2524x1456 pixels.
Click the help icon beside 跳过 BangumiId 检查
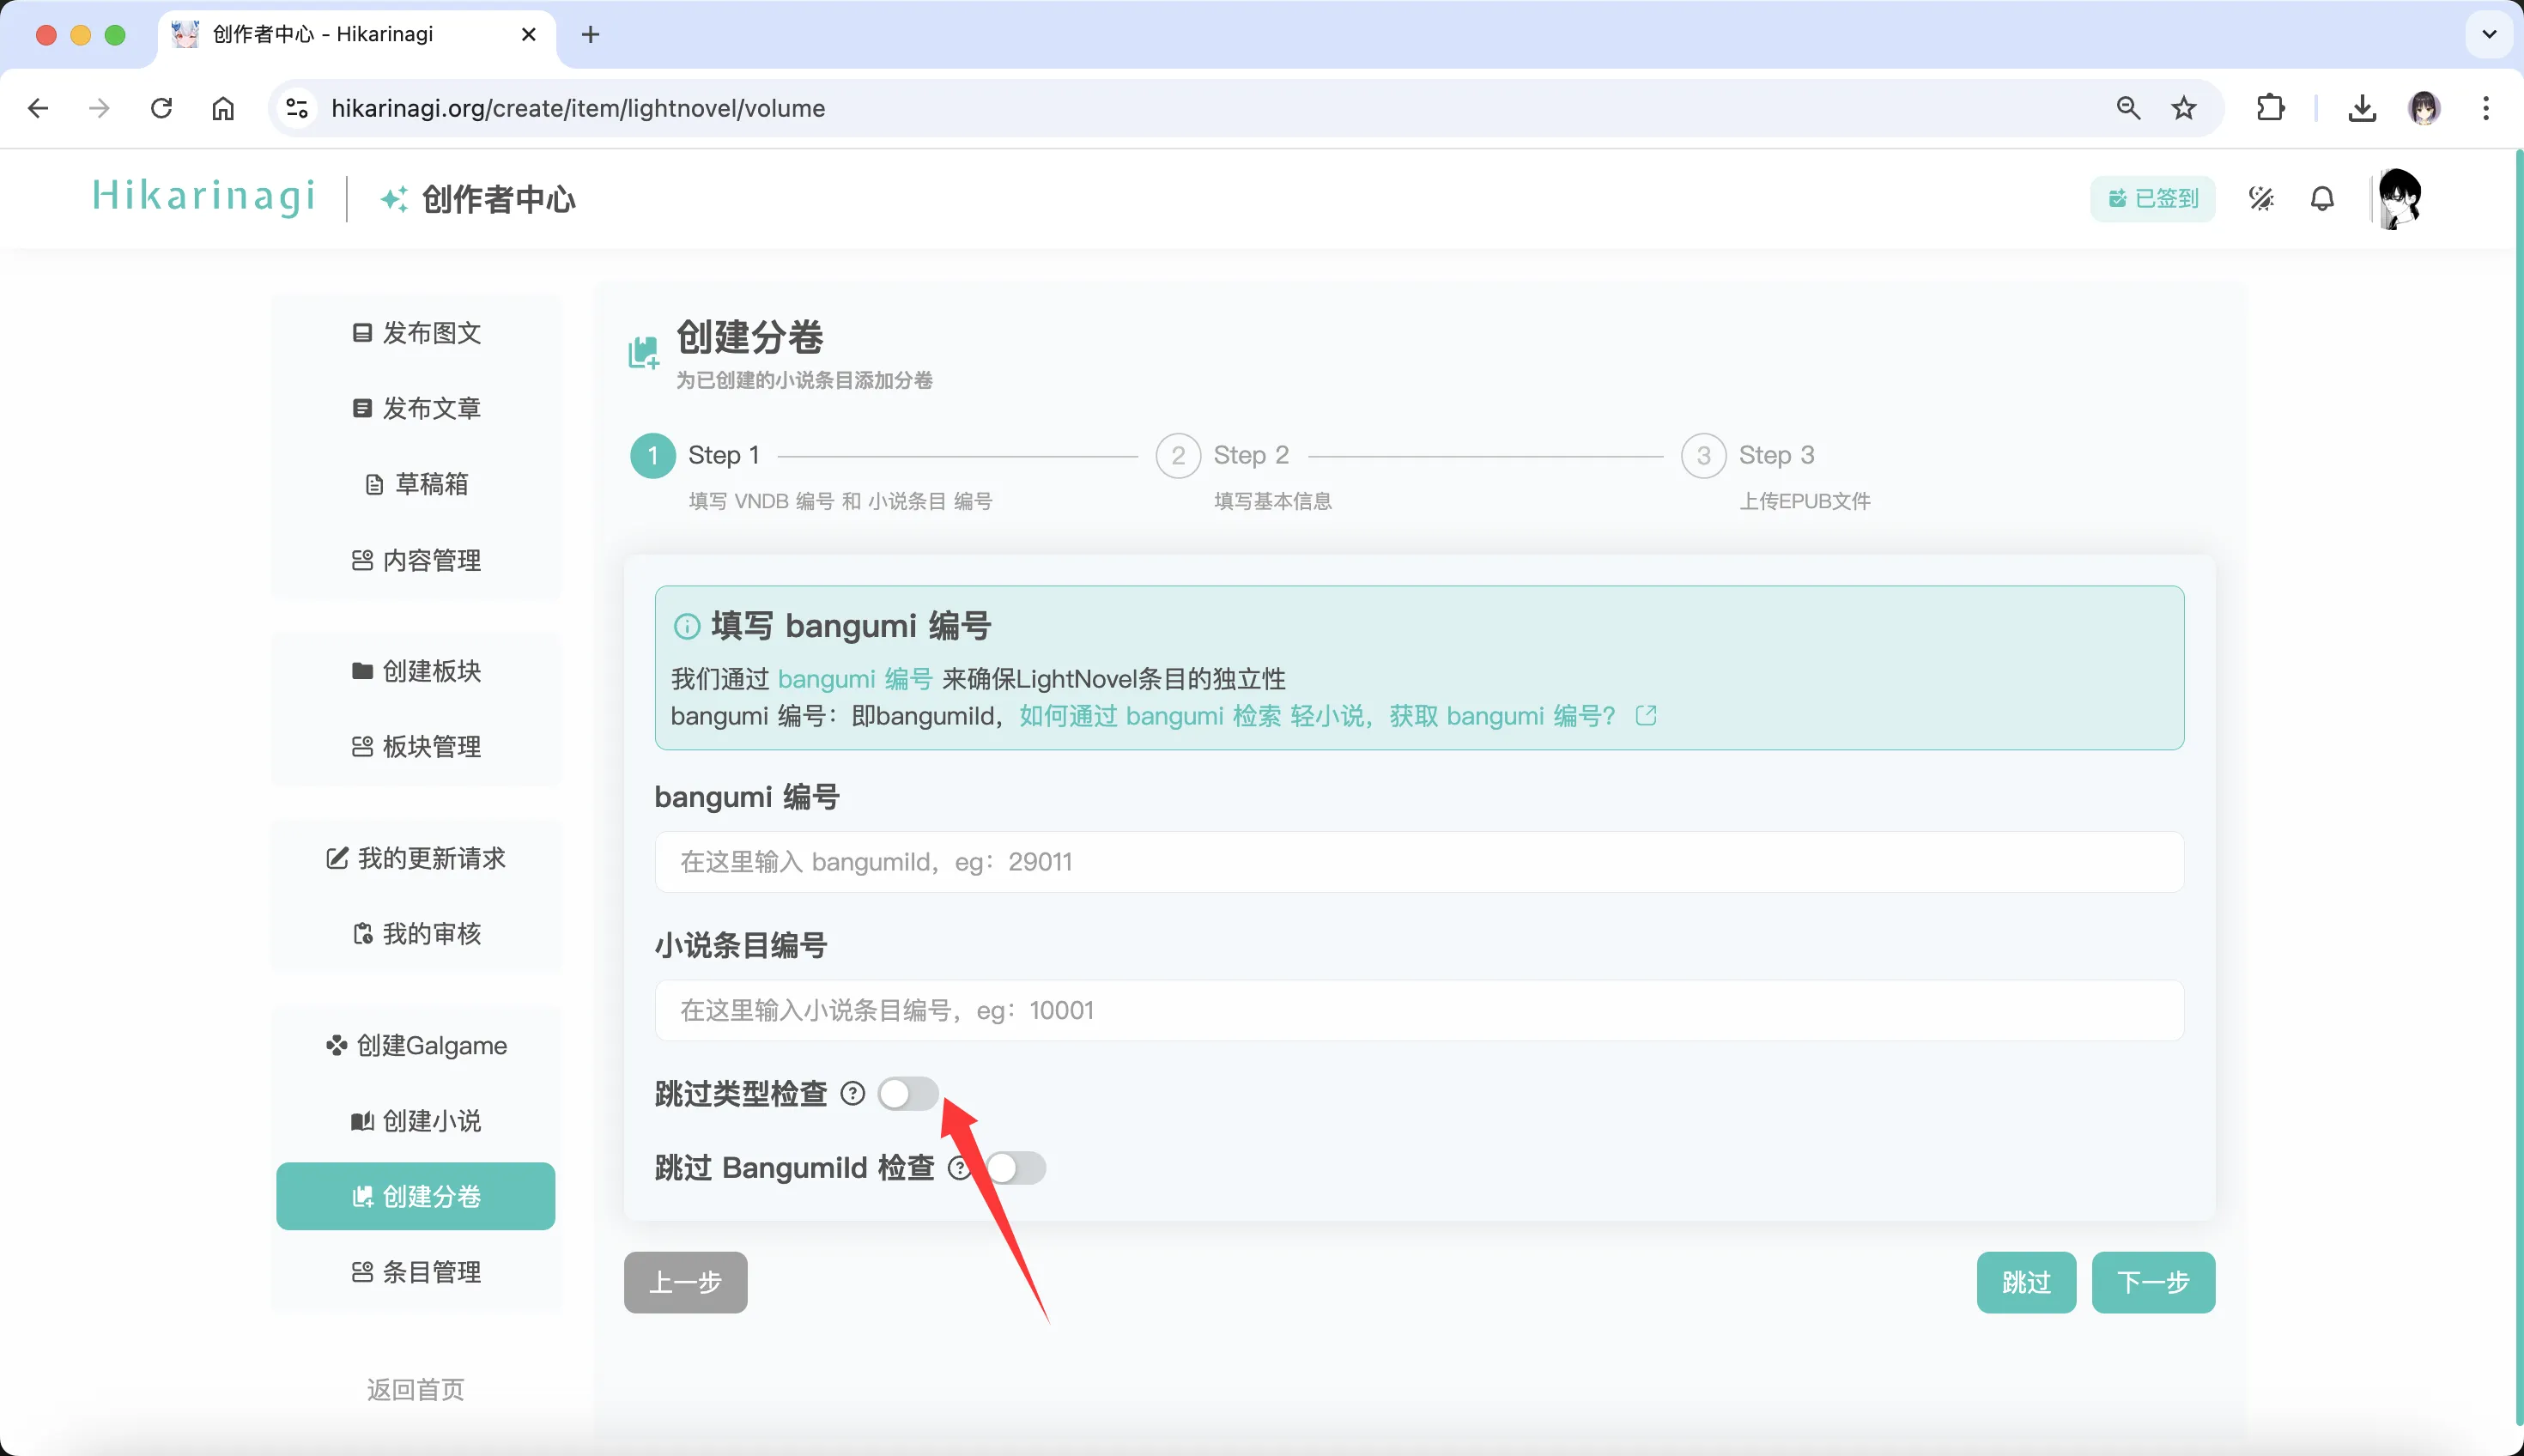point(959,1168)
